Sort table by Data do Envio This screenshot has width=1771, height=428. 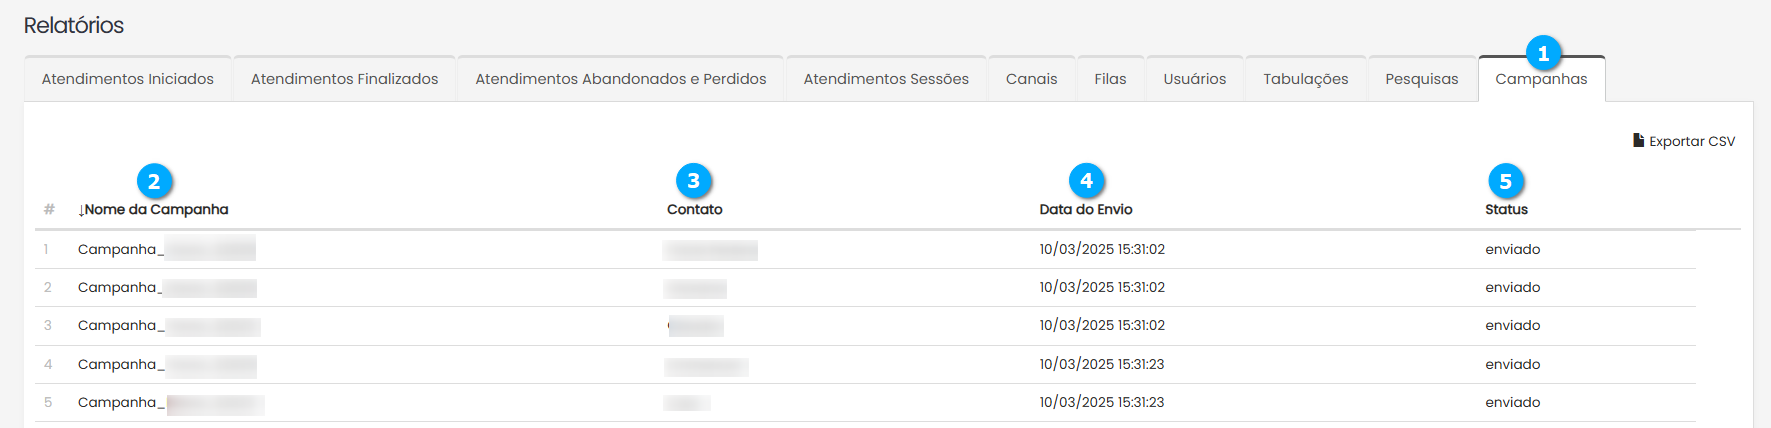pos(1085,210)
